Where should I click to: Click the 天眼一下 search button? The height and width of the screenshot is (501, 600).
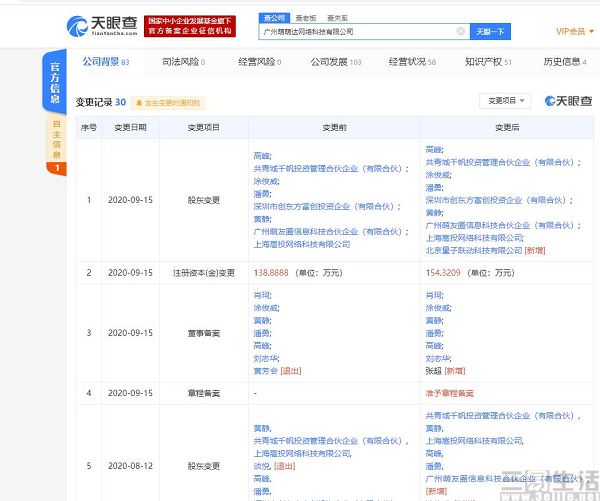click(490, 31)
